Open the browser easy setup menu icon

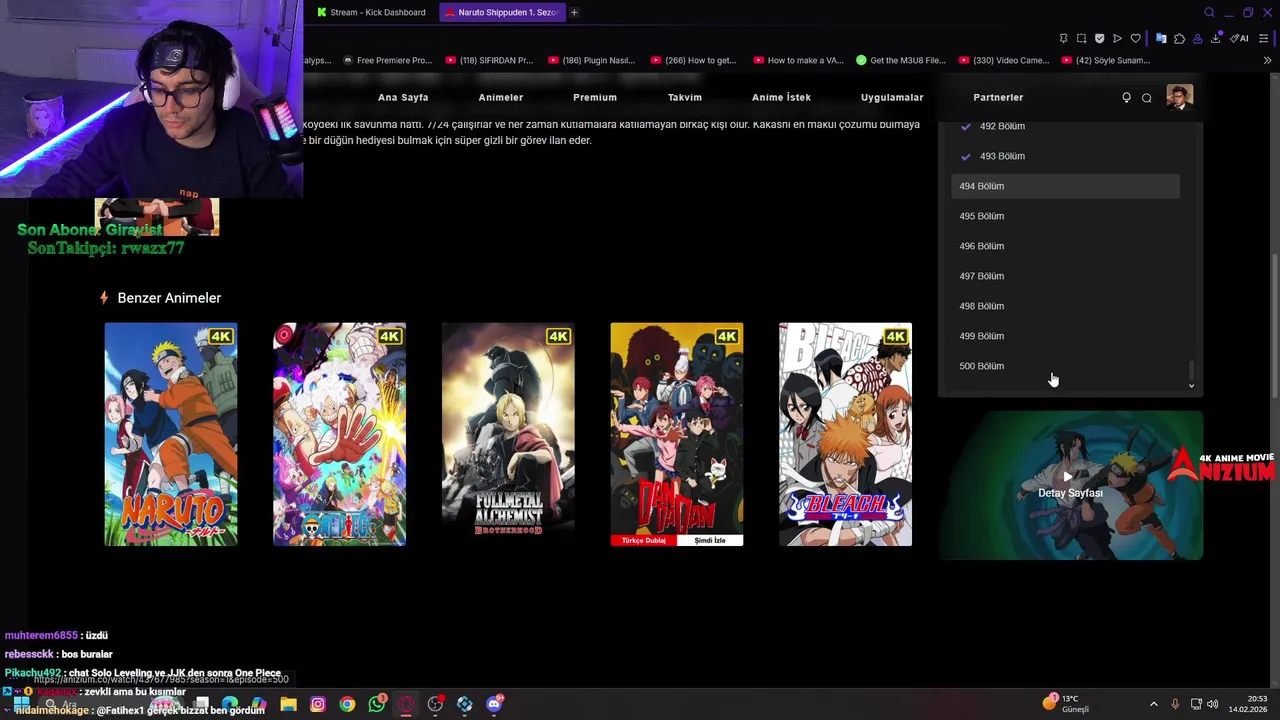tap(1263, 38)
